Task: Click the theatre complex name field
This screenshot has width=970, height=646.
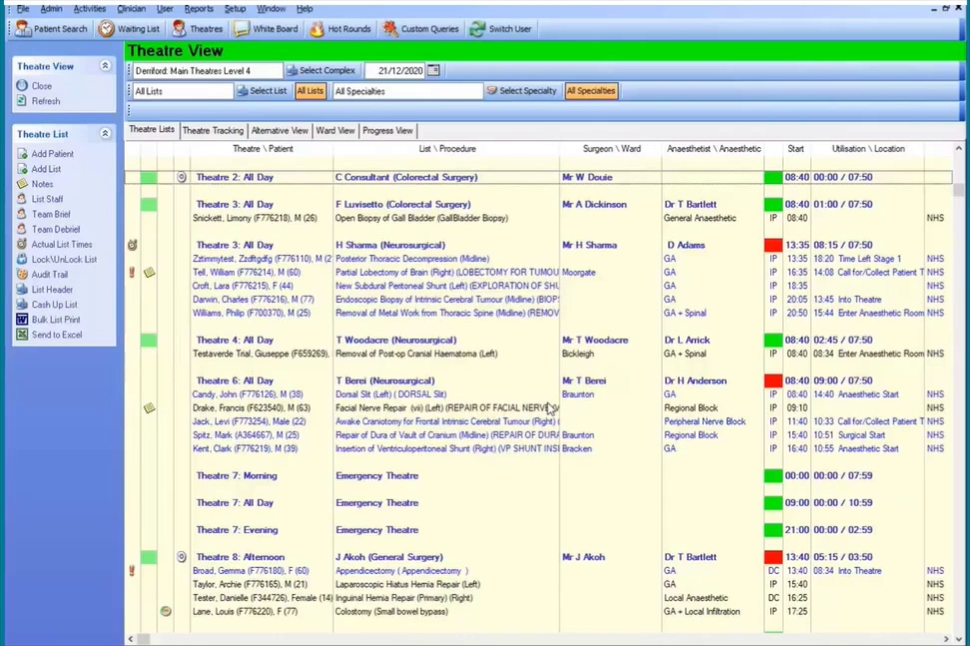Action: [x=207, y=71]
